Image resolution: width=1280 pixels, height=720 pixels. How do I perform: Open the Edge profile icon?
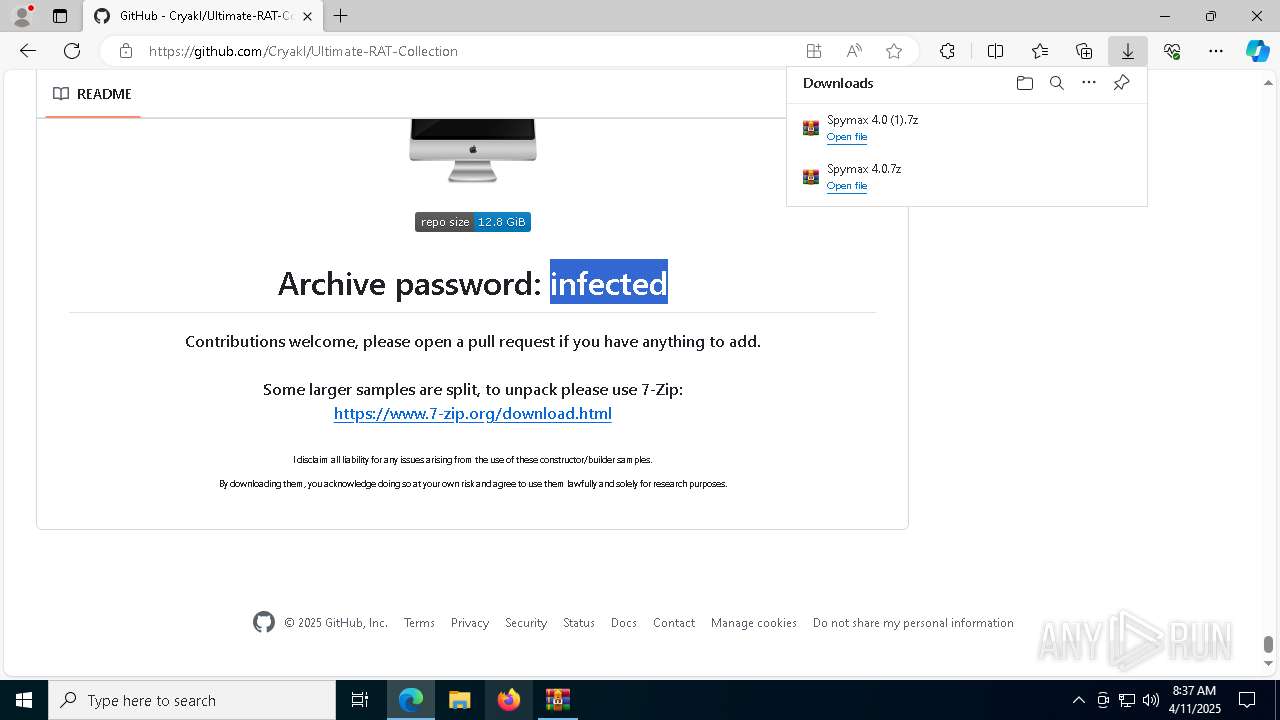22,16
